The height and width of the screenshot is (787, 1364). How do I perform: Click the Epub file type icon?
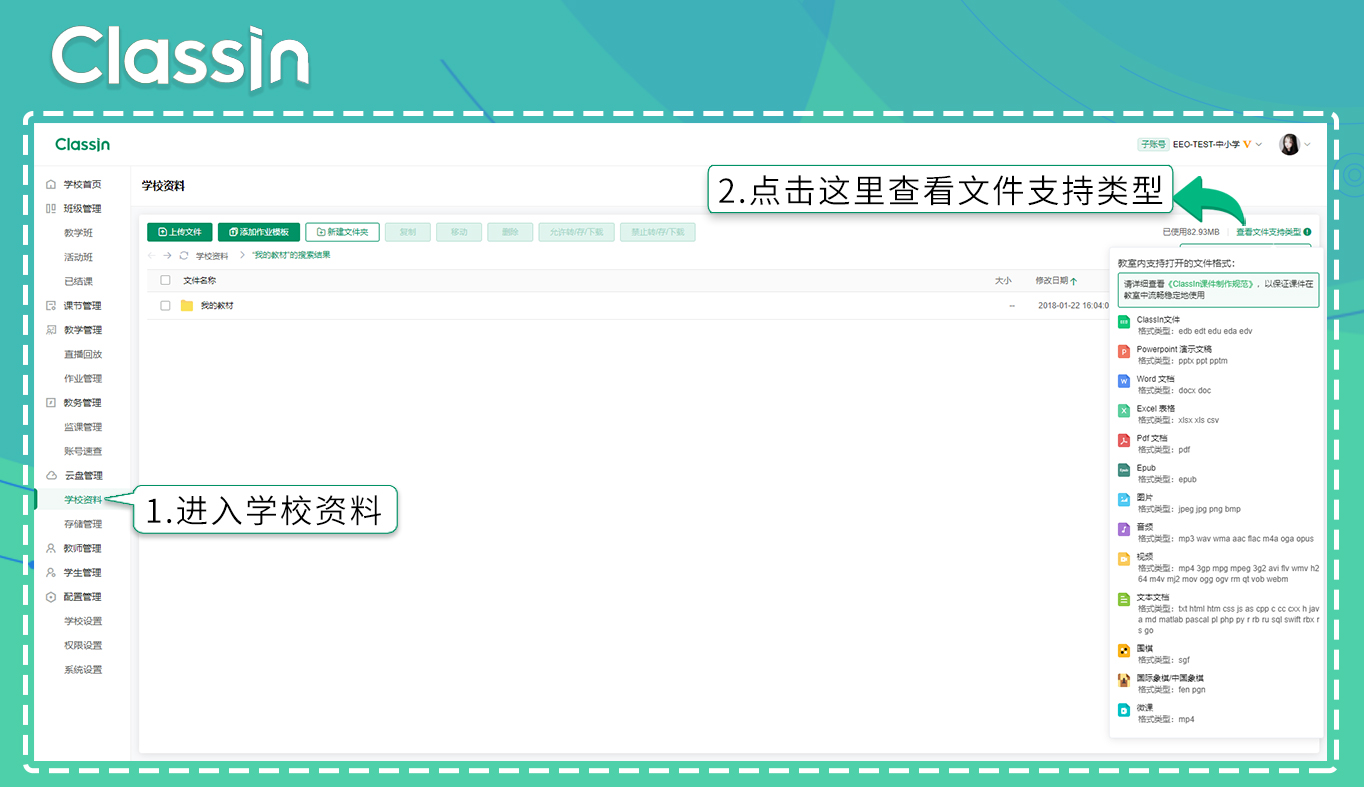tap(1124, 470)
